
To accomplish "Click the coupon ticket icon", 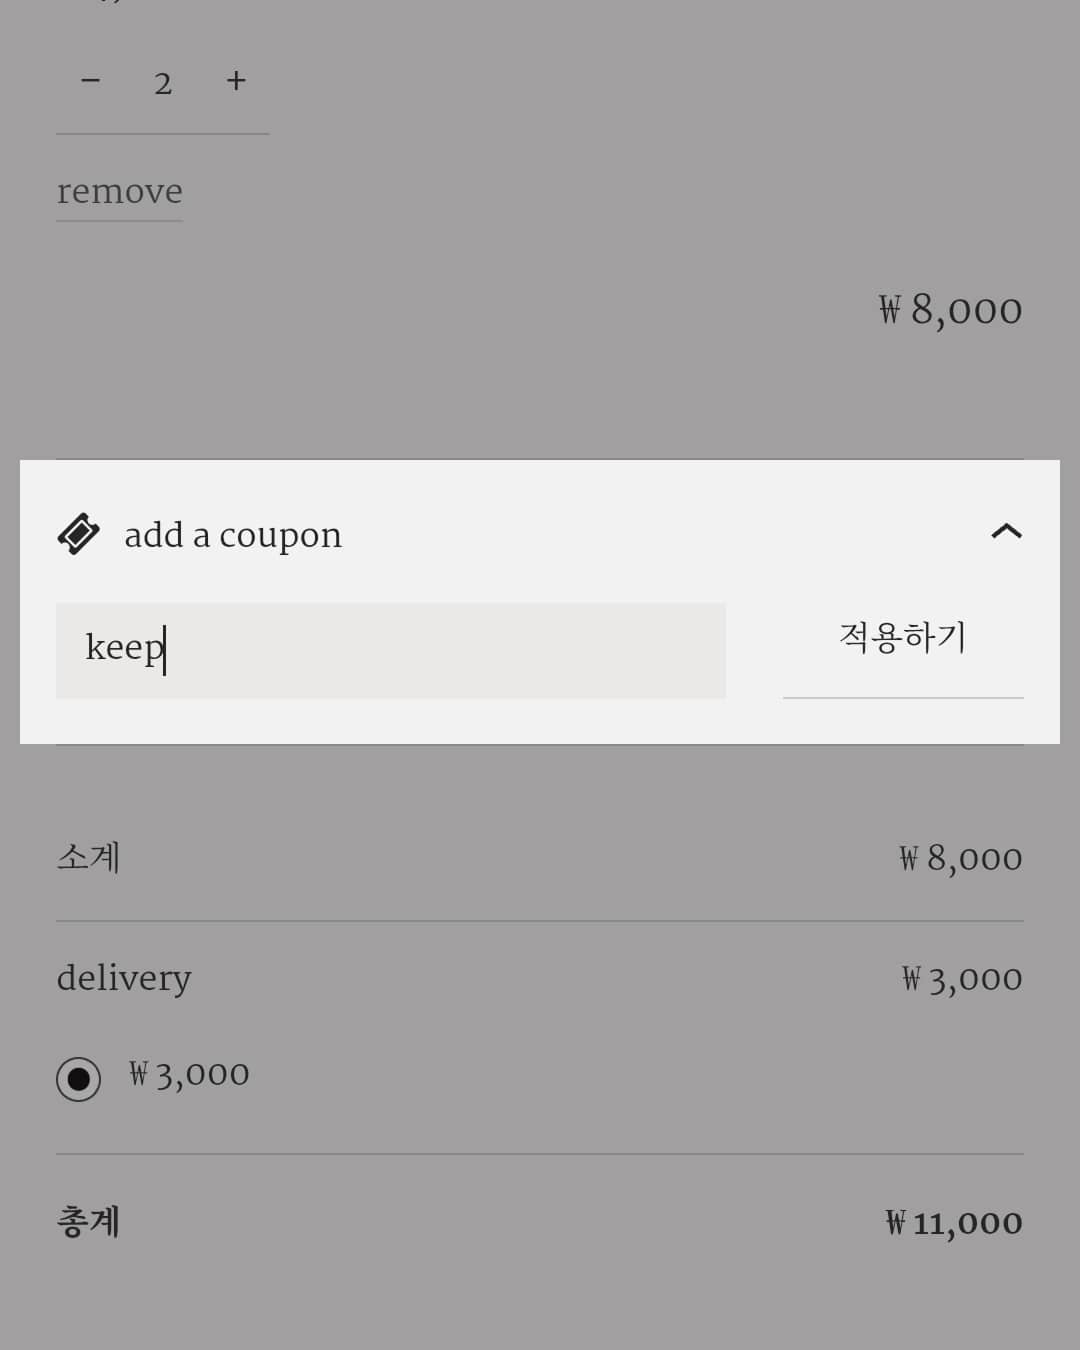I will pos(78,534).
